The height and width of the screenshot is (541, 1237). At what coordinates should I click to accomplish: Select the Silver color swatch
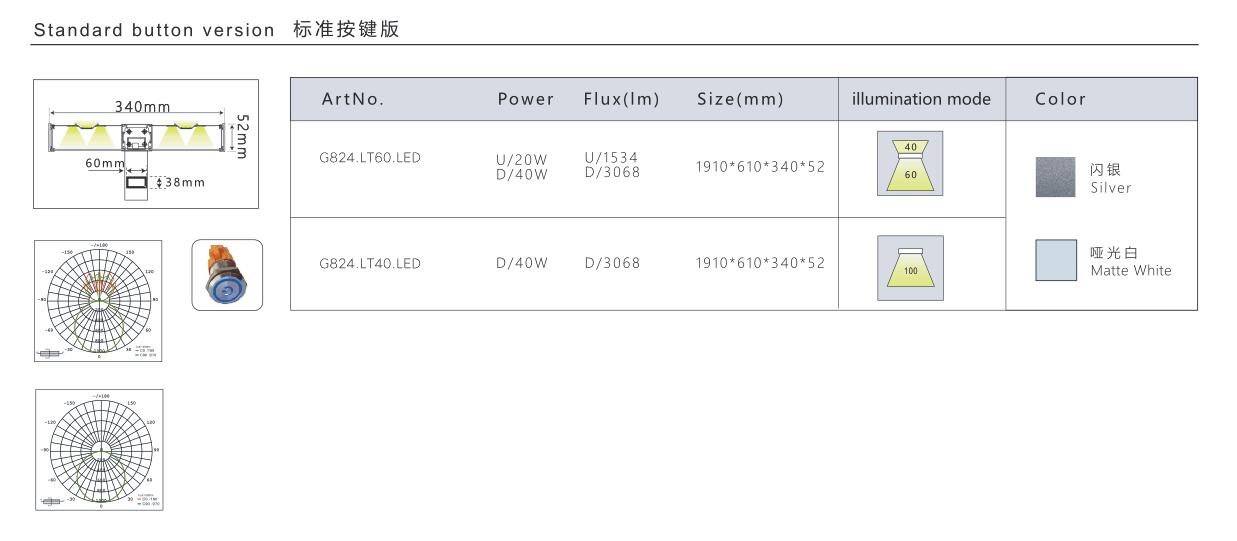[x=1054, y=178]
